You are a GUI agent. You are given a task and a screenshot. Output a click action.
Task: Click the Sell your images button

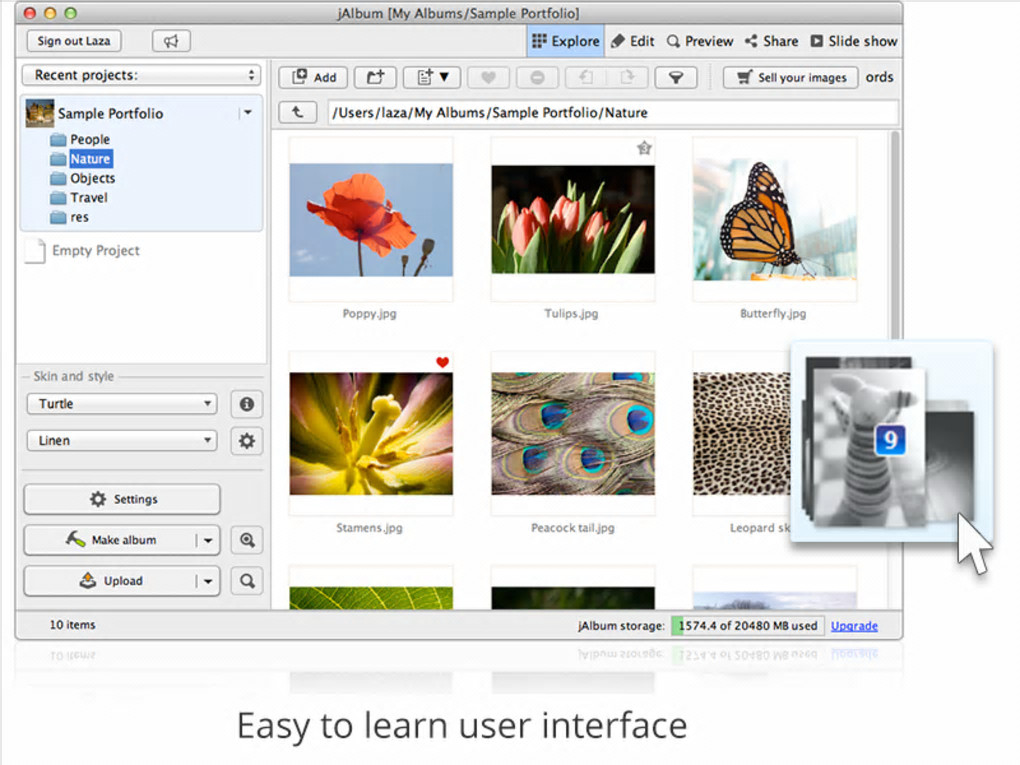click(790, 77)
